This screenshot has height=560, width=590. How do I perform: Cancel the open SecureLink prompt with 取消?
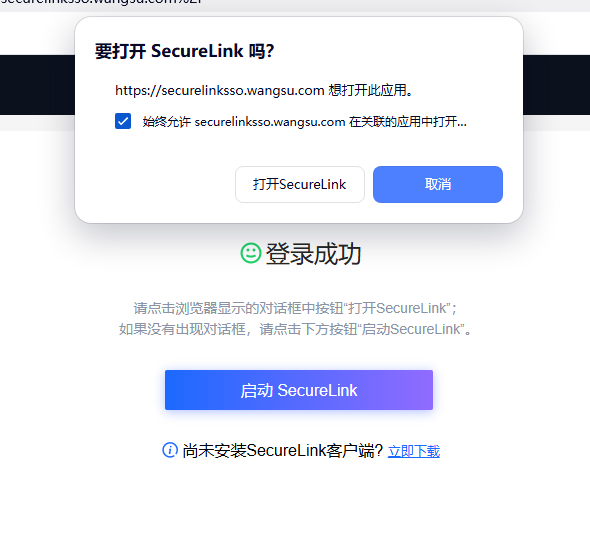point(438,184)
